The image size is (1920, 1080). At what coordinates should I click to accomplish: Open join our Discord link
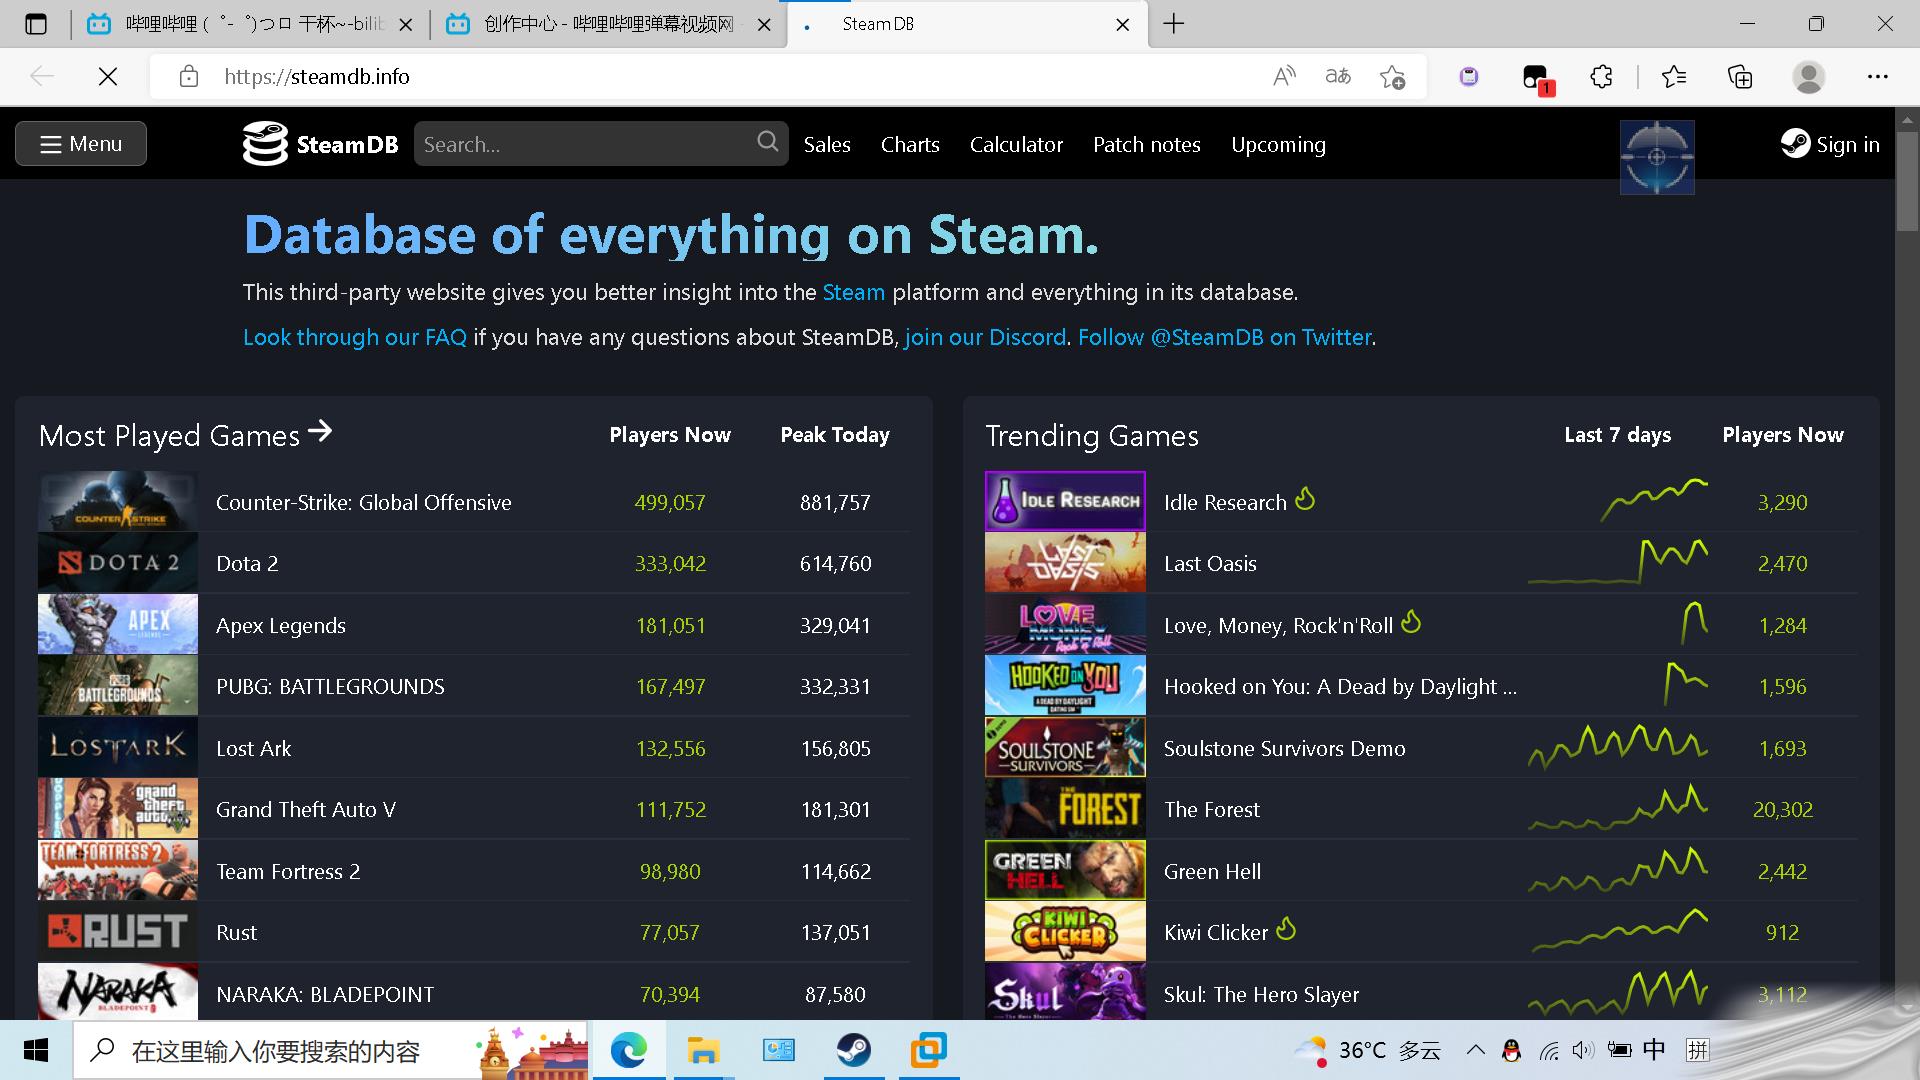click(x=985, y=338)
